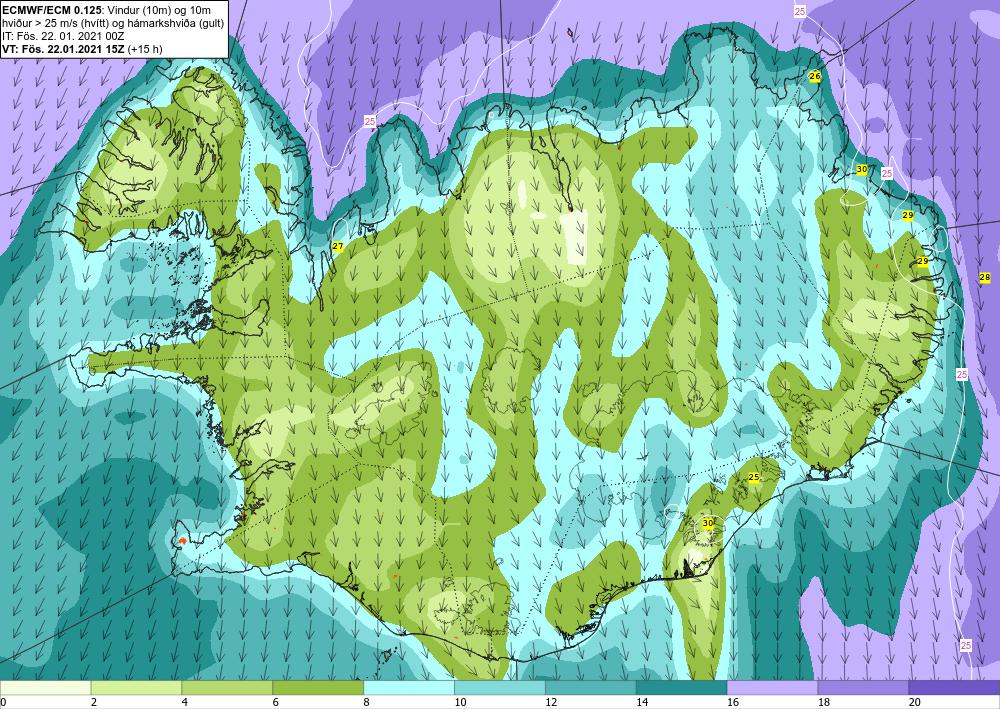This screenshot has width=1000, height=709.
Task: Click the yellow gust label 28 offshore
Action: tap(985, 277)
